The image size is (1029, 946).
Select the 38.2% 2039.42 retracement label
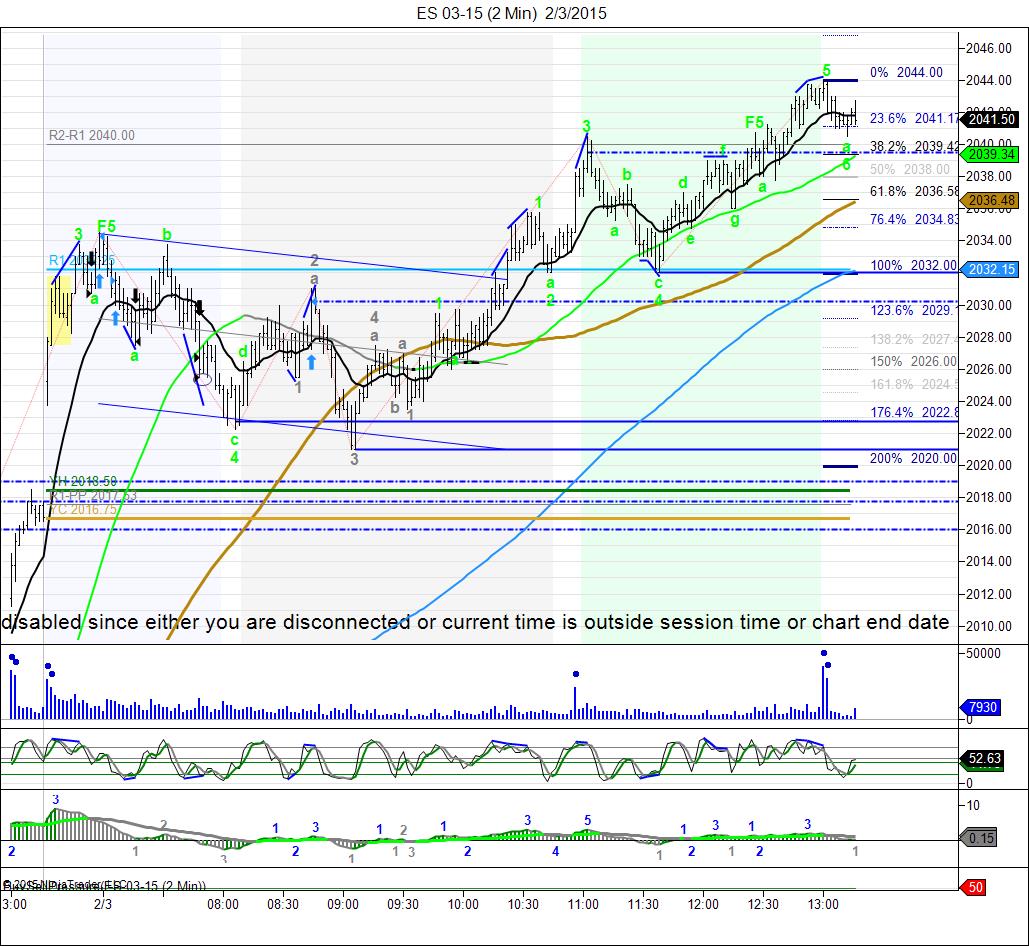click(914, 146)
